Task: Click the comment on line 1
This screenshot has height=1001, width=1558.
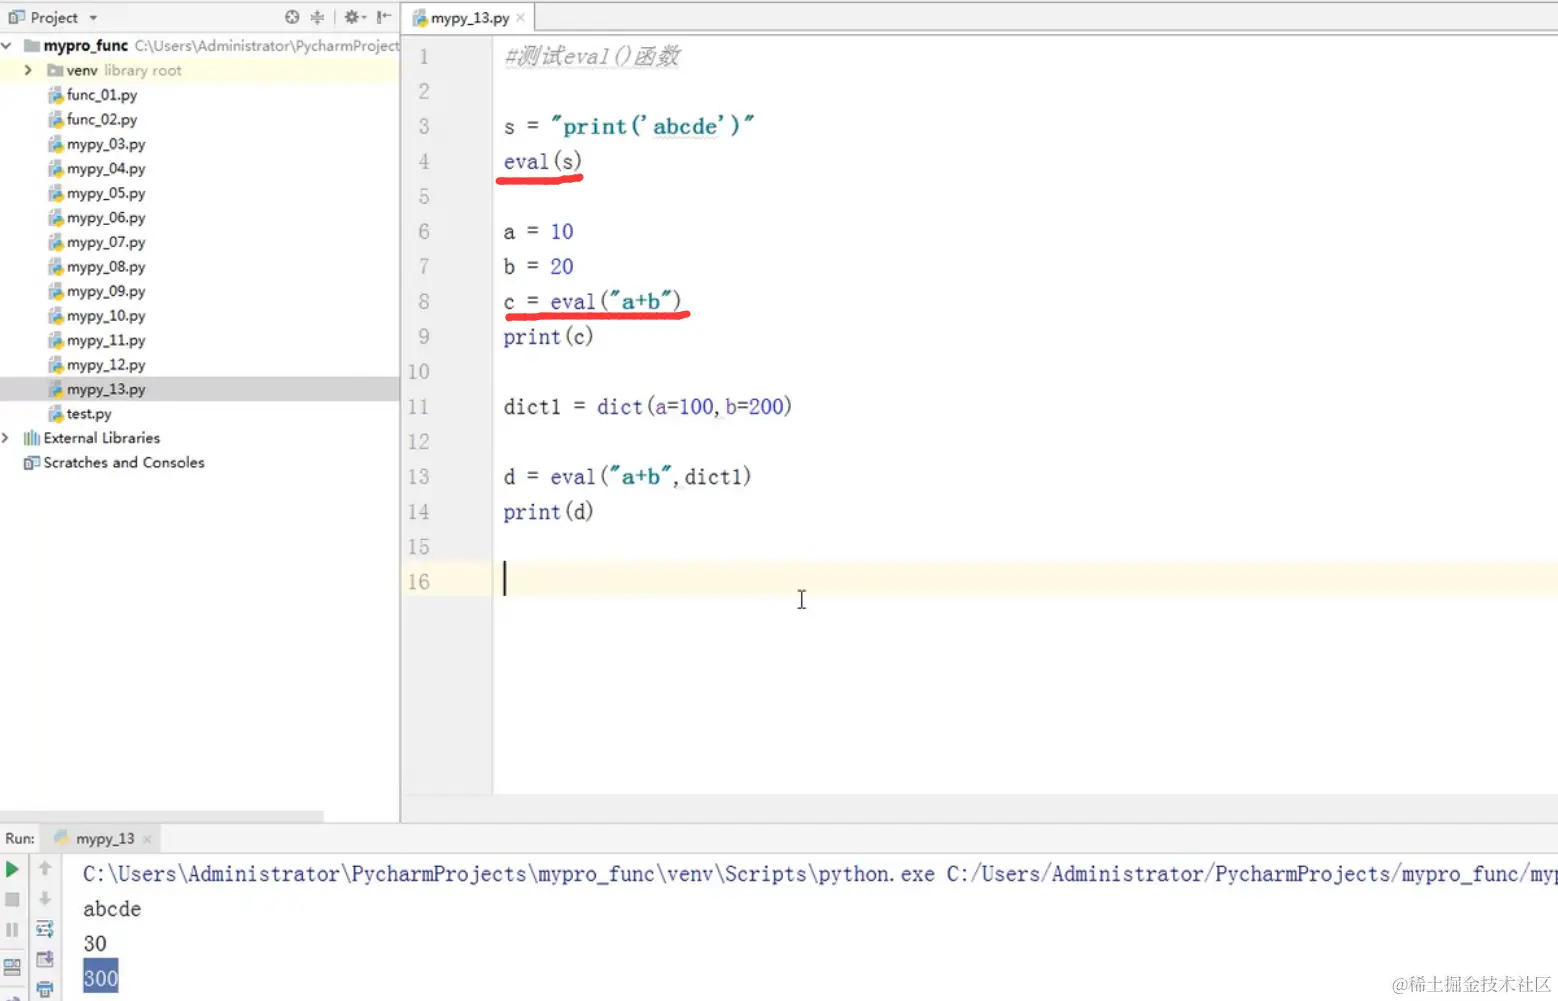Action: (x=592, y=56)
